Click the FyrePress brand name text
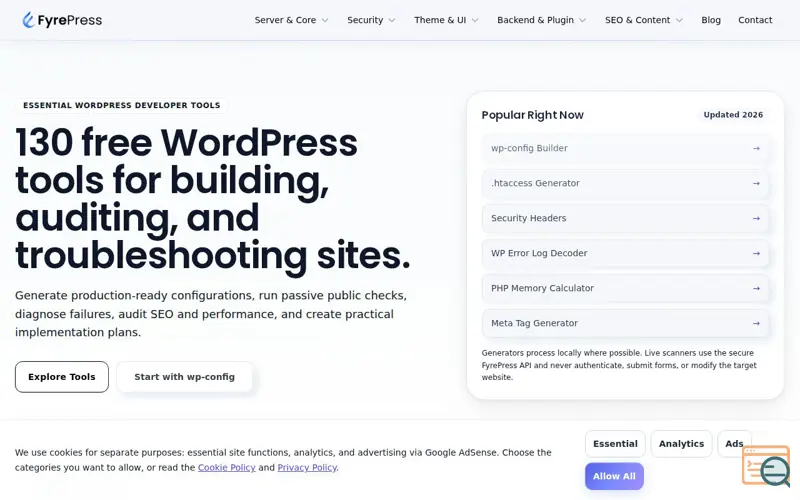Image resolution: width=800 pixels, height=500 pixels. pos(70,20)
